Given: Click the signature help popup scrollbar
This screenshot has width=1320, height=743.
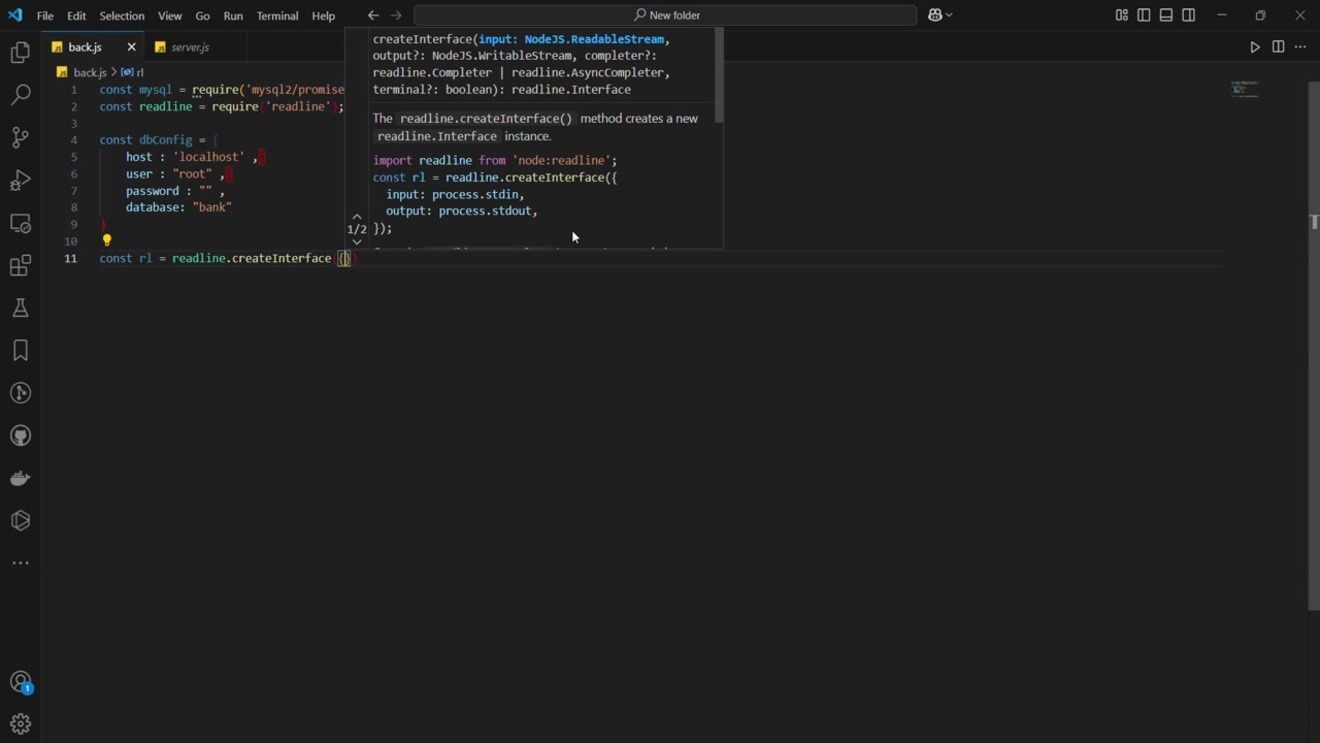Looking at the screenshot, I should pyautogui.click(x=718, y=75).
